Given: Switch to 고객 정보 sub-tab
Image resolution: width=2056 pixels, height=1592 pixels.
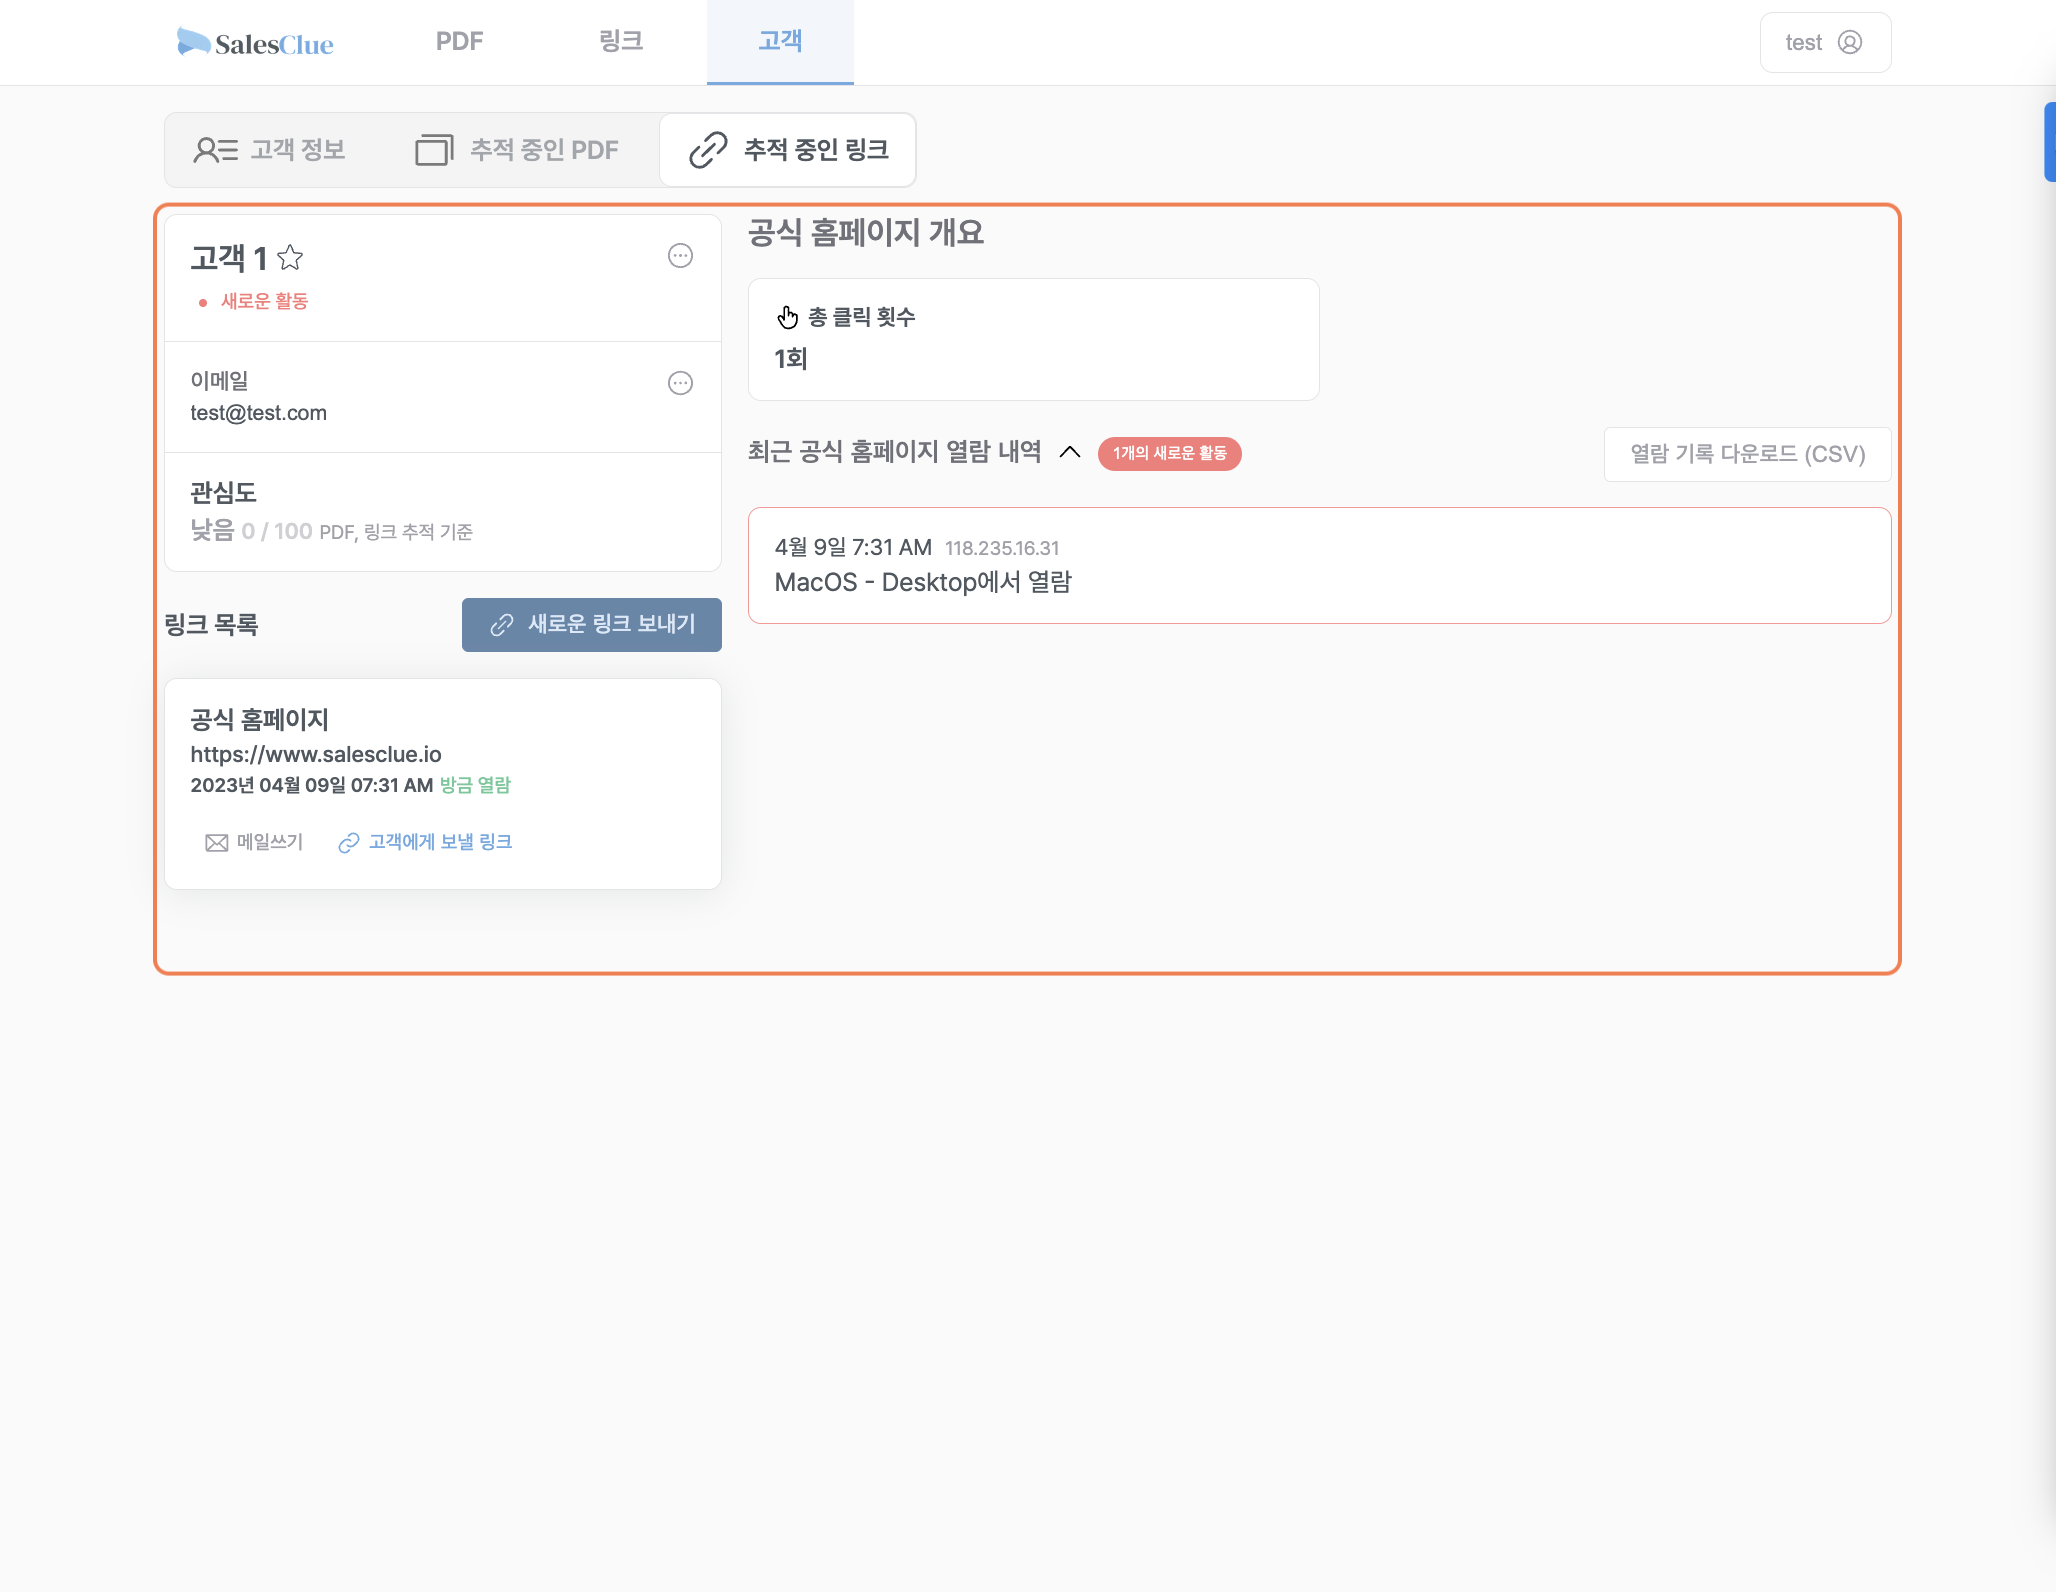Looking at the screenshot, I should [x=270, y=150].
